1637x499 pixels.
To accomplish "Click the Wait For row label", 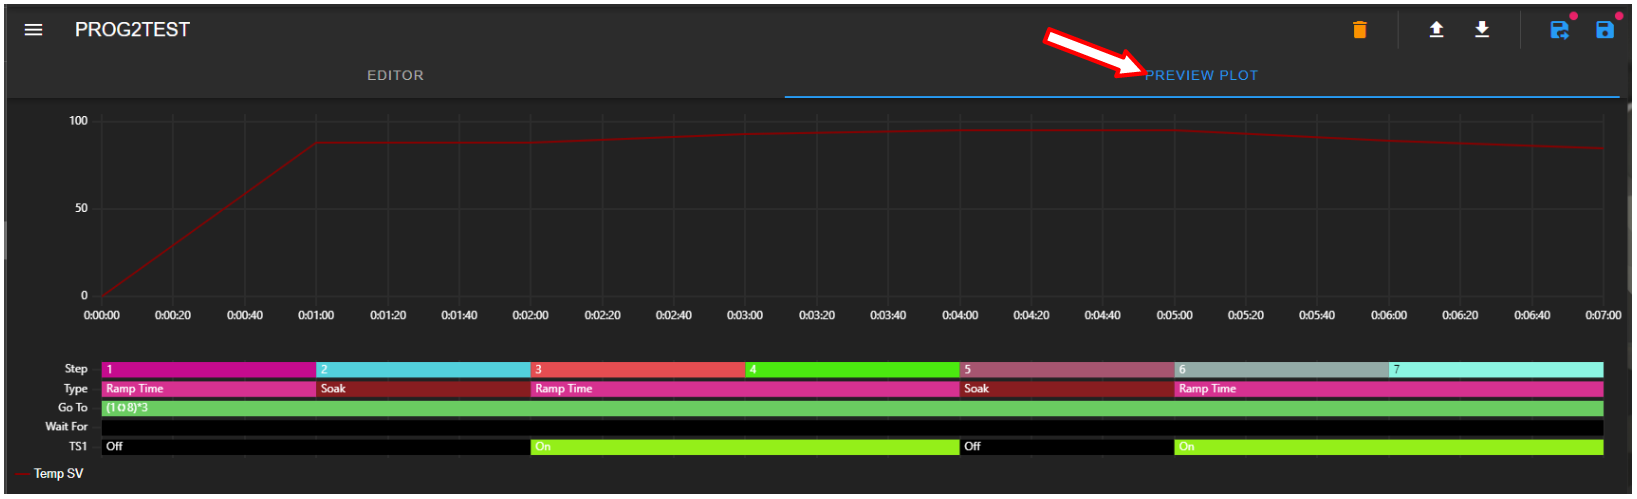I will click(66, 427).
